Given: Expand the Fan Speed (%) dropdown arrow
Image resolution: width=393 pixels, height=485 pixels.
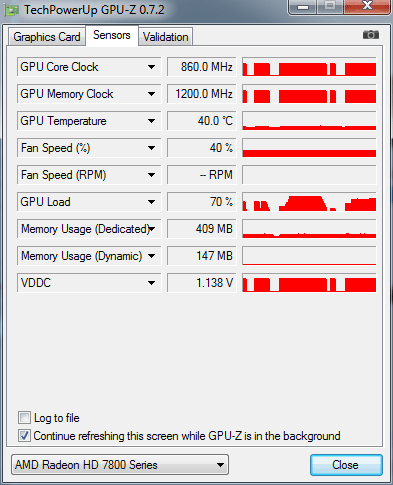Looking at the screenshot, I should coord(151,148).
